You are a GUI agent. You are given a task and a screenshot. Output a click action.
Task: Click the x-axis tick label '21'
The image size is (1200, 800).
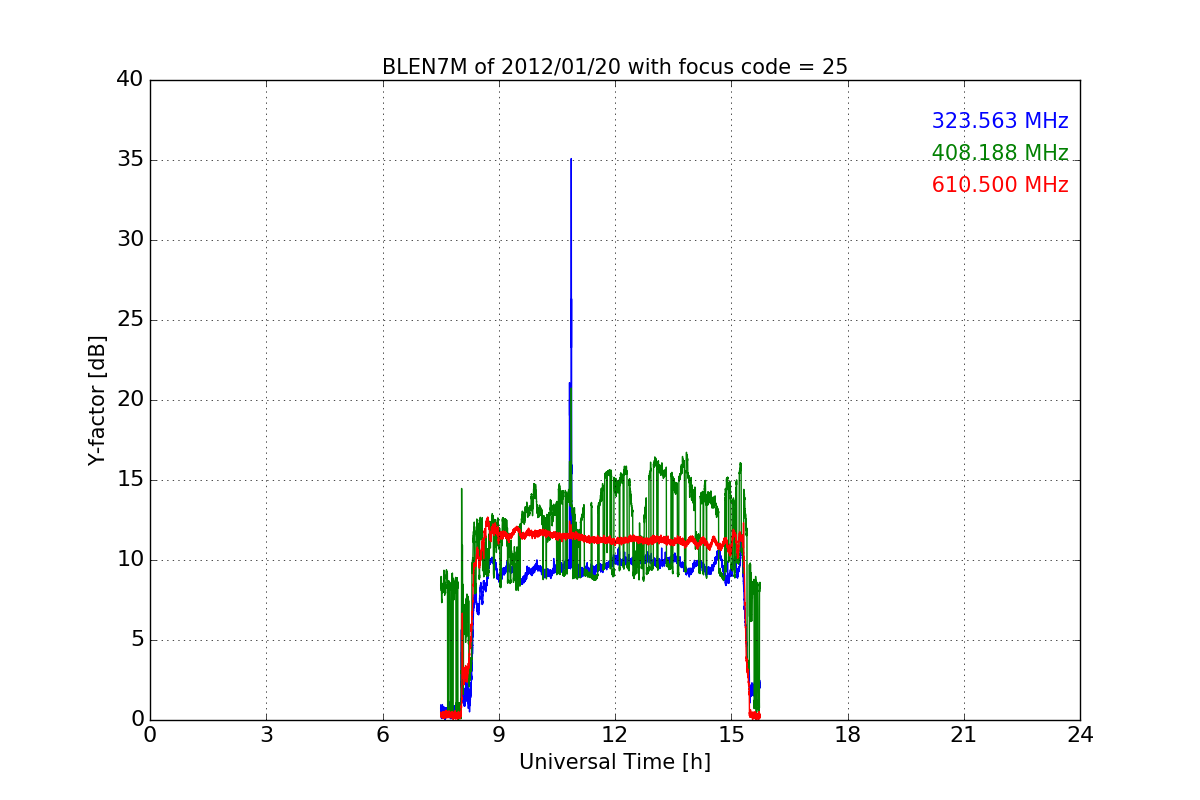click(x=964, y=735)
